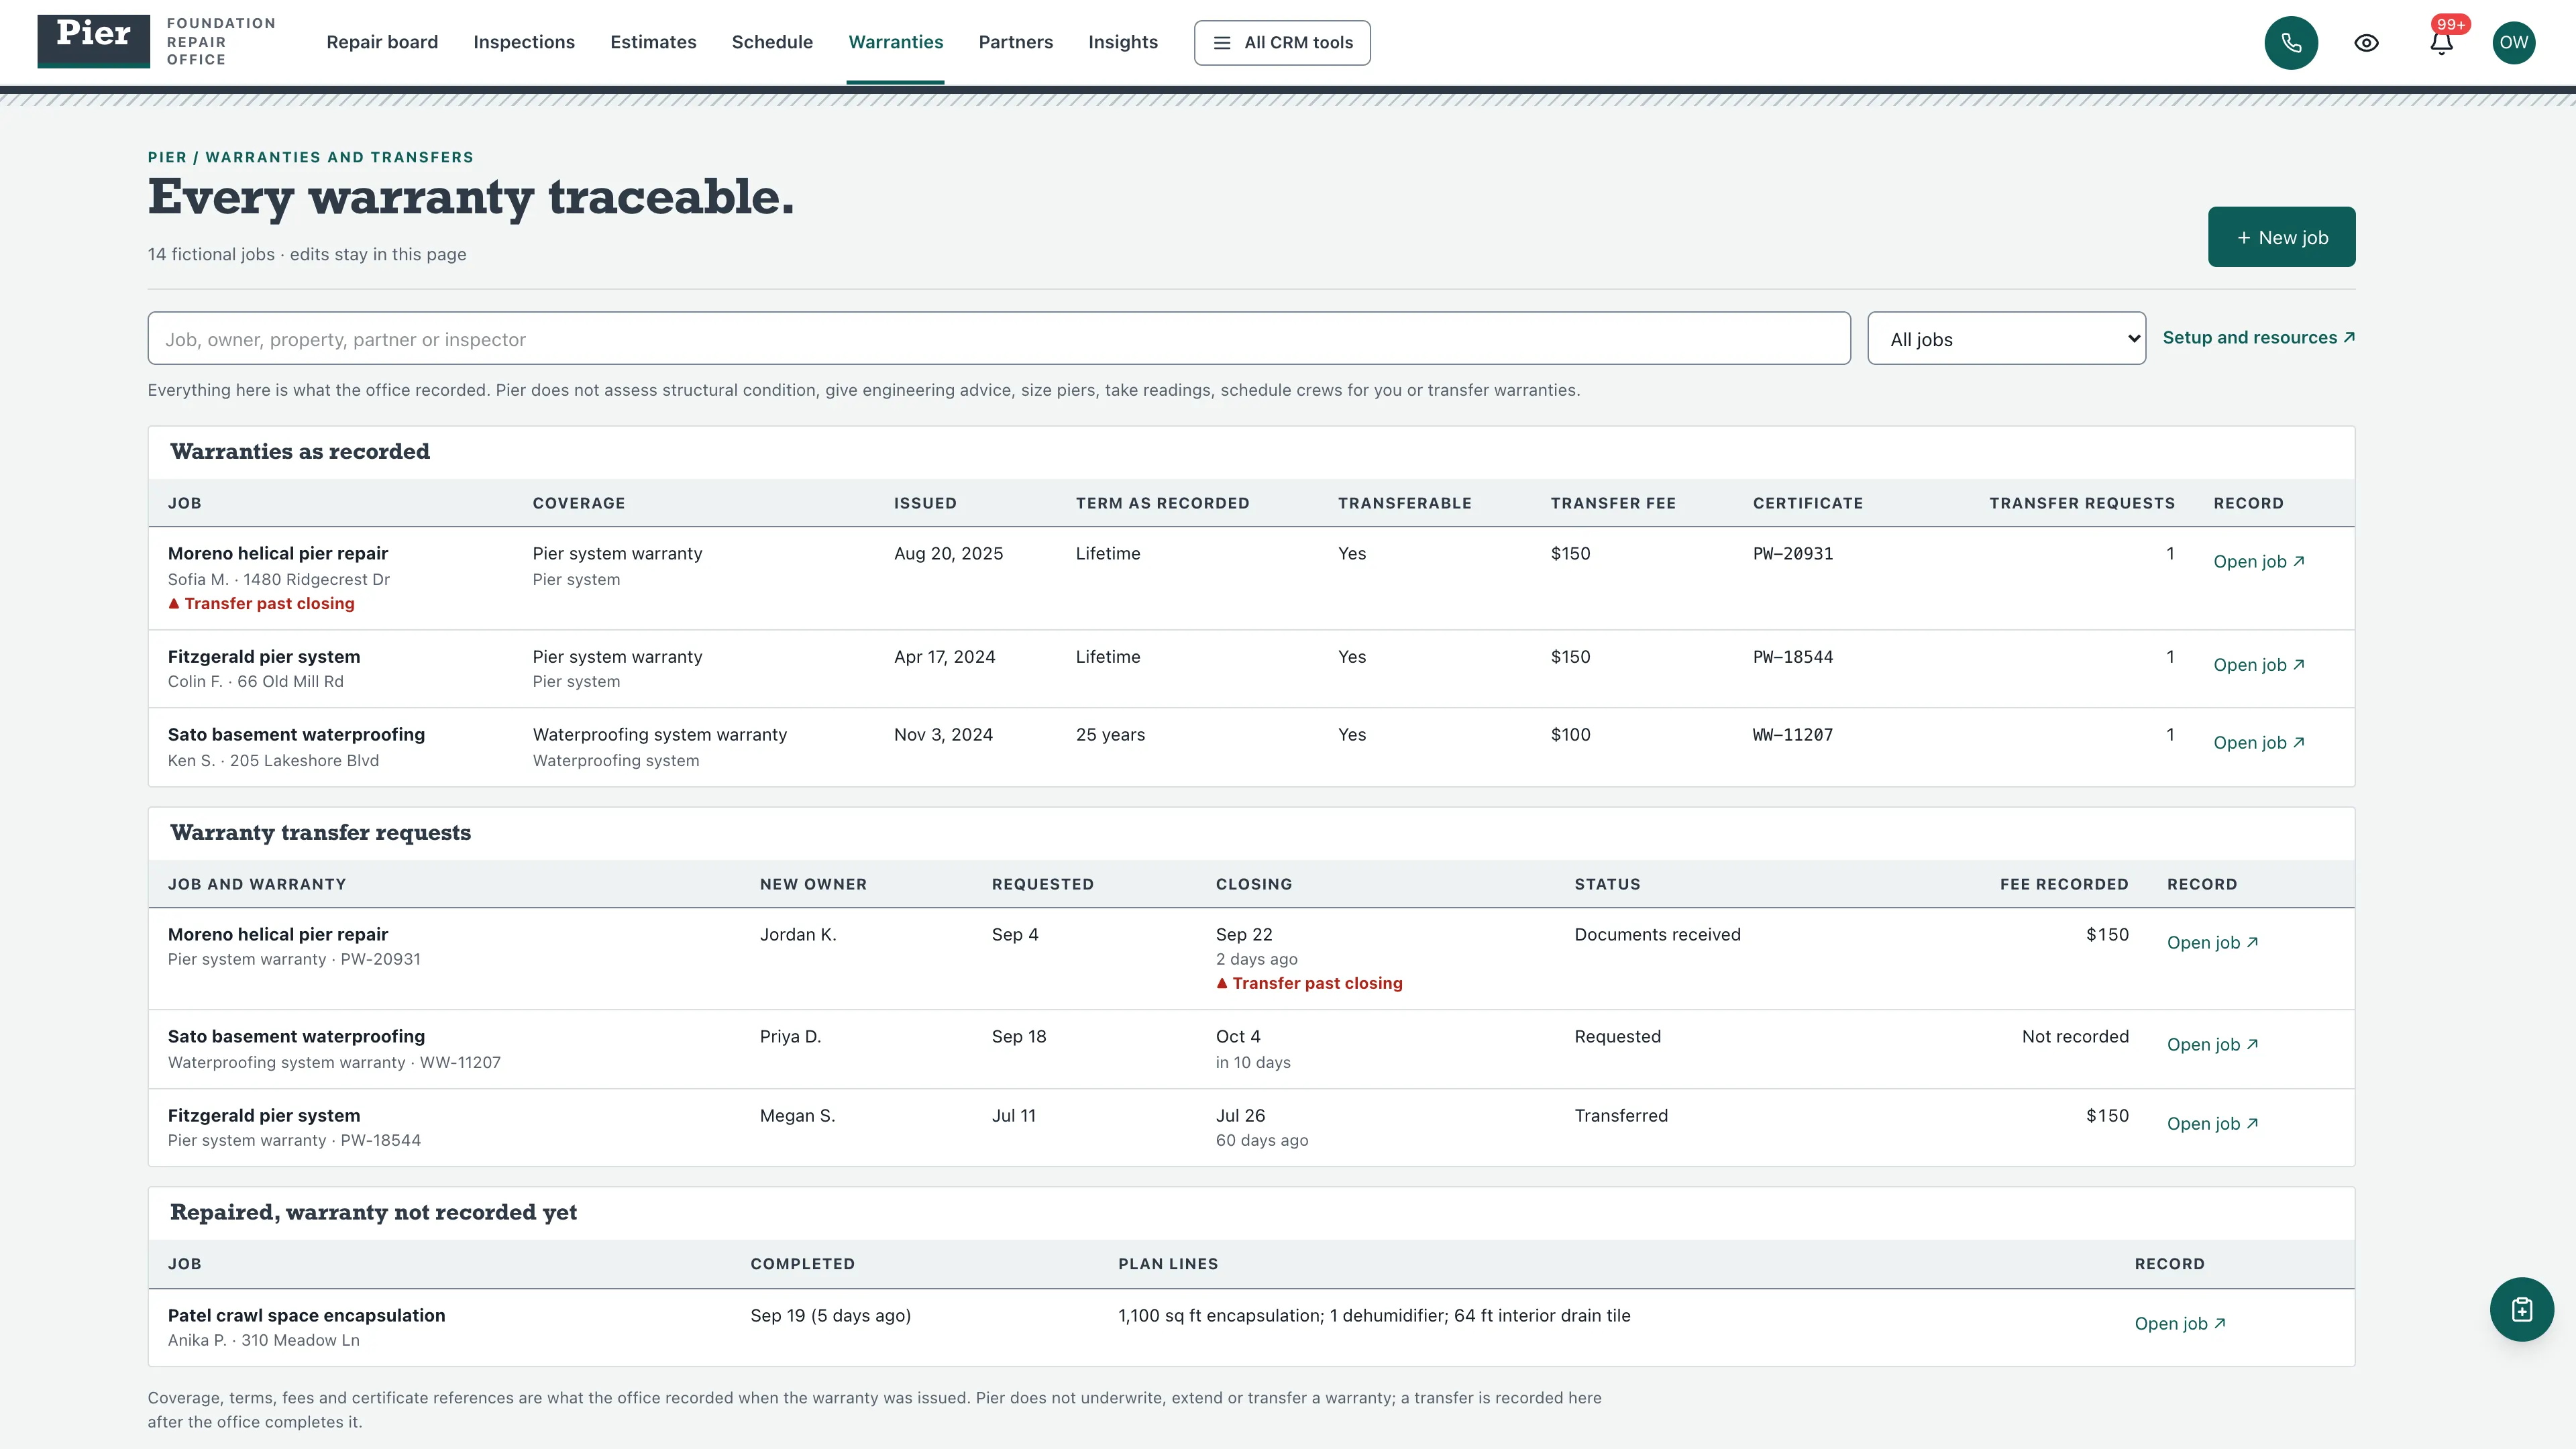
Task: Open the Partners tab
Action: click(1015, 42)
